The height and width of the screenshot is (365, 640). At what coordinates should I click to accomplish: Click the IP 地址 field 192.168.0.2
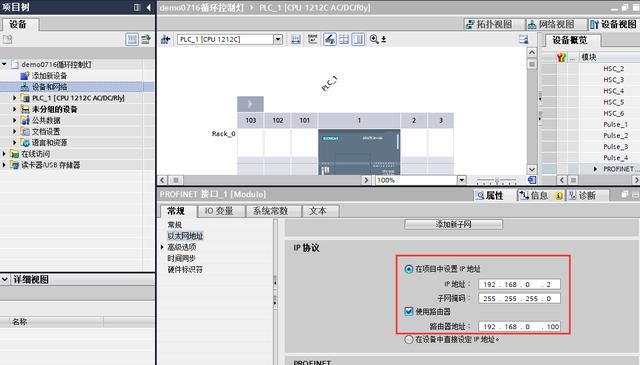pyautogui.click(x=519, y=284)
